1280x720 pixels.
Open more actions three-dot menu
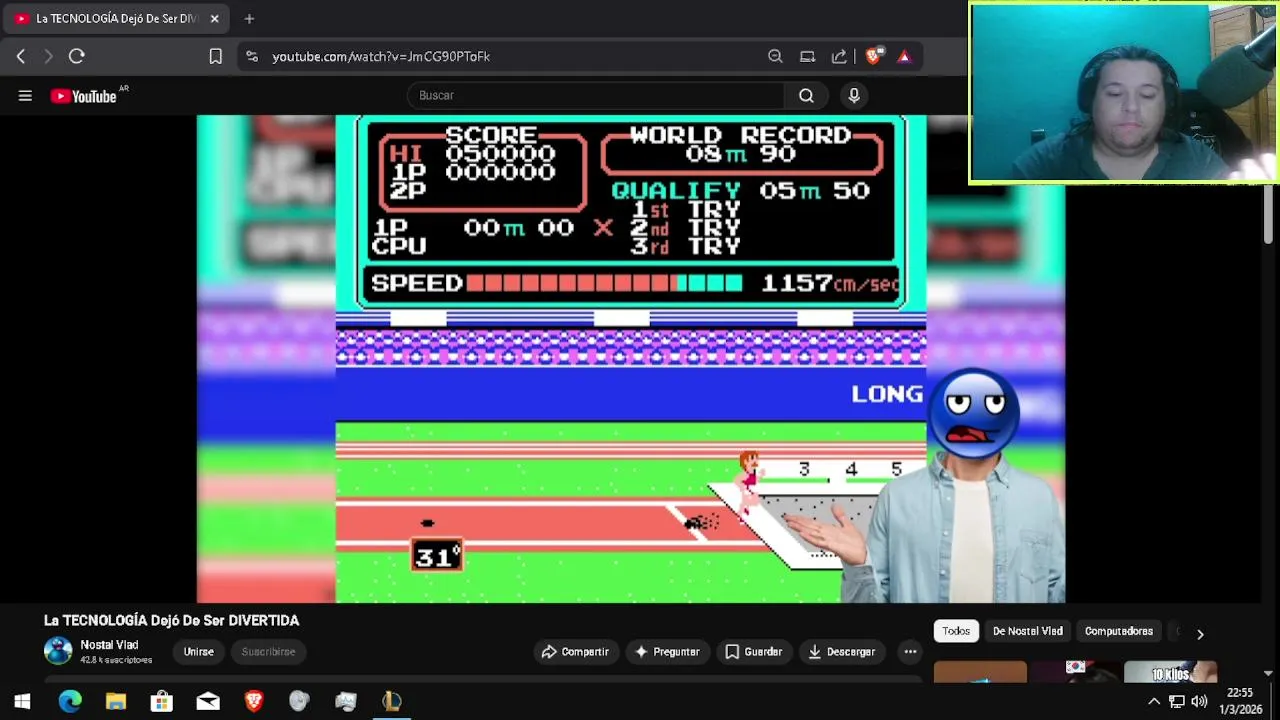[910, 651]
